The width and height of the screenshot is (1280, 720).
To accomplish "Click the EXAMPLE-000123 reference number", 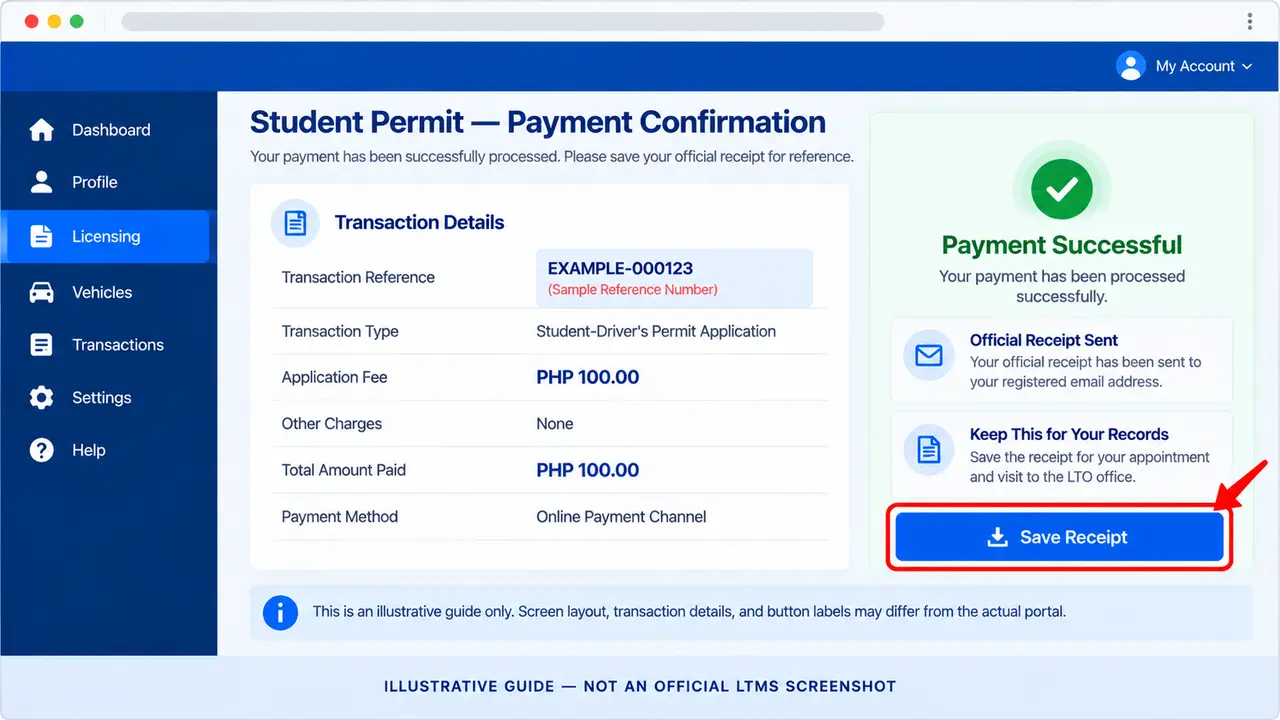I will 621,268.
